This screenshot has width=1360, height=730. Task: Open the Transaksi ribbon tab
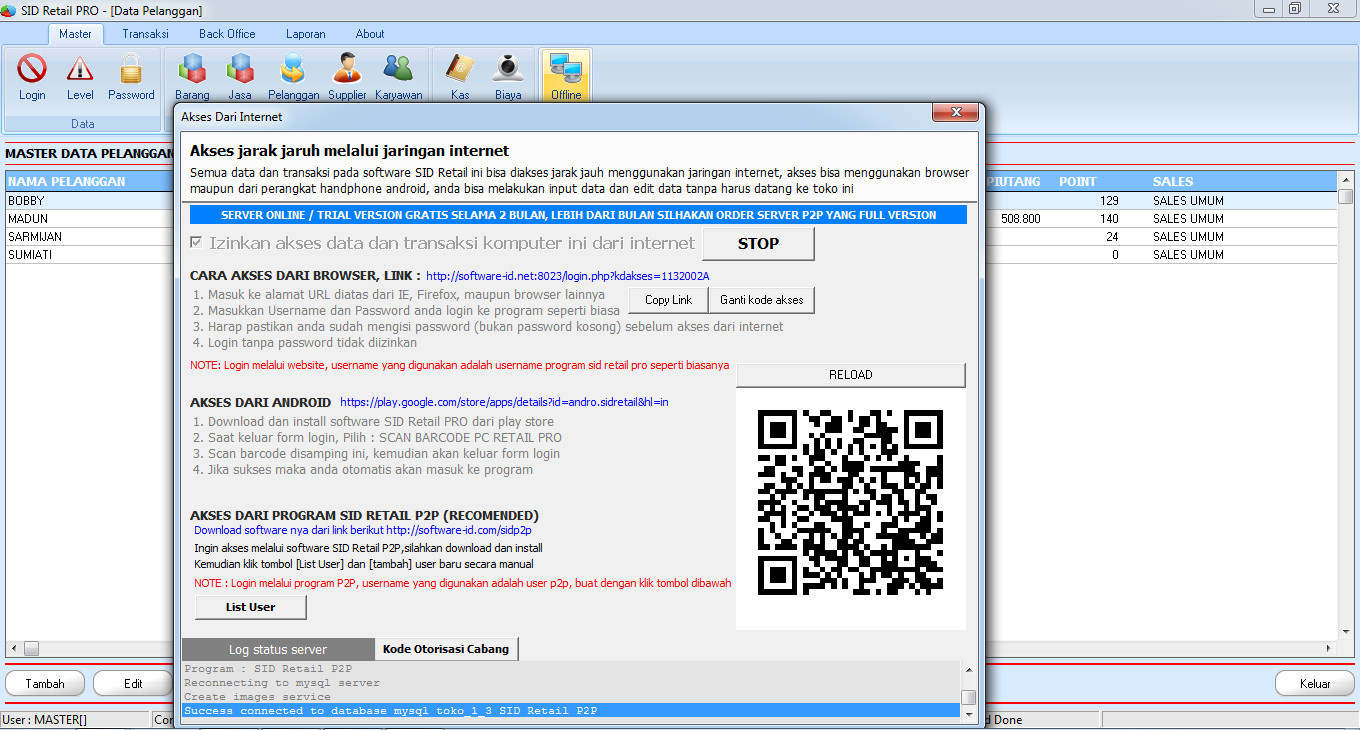pyautogui.click(x=146, y=34)
